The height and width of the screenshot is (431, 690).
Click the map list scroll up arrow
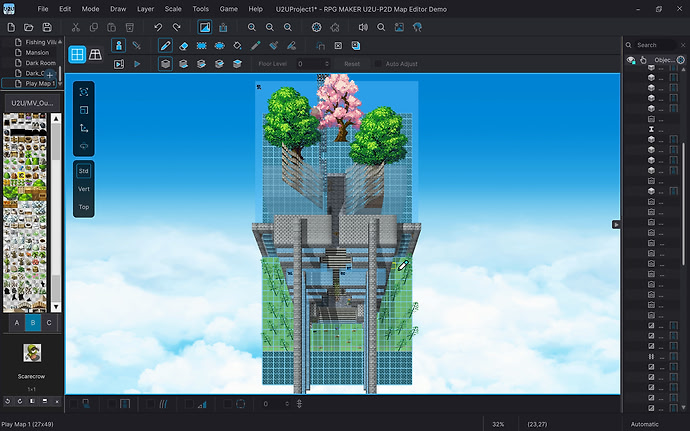point(60,42)
